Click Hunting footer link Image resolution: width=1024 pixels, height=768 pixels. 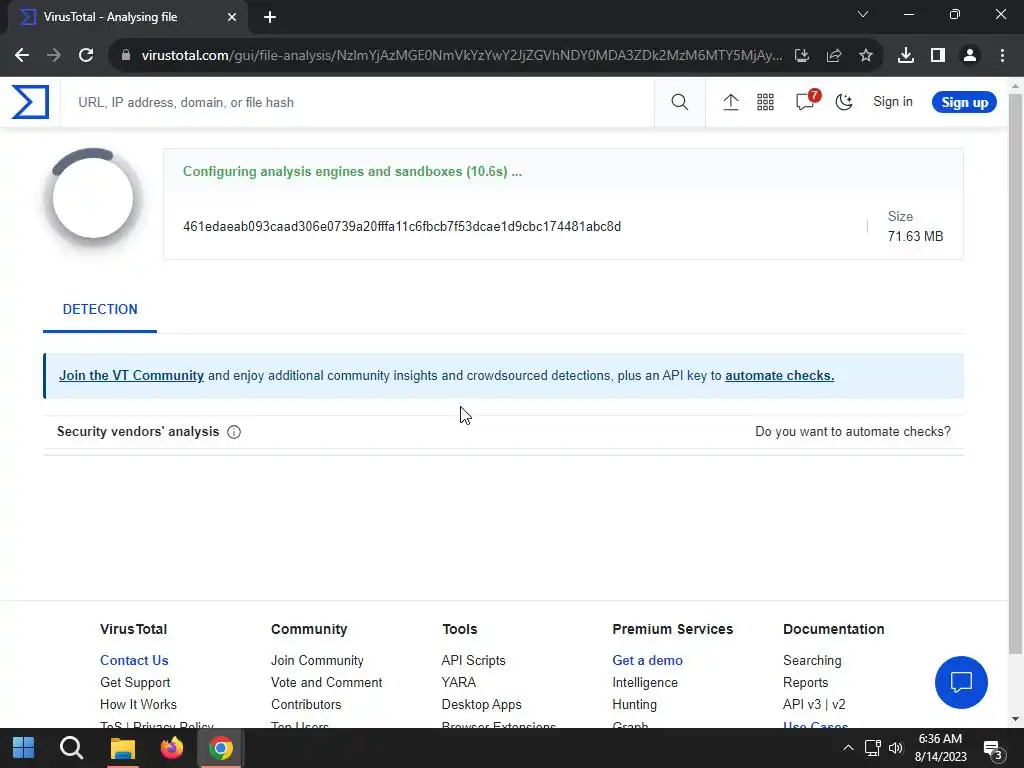(634, 705)
